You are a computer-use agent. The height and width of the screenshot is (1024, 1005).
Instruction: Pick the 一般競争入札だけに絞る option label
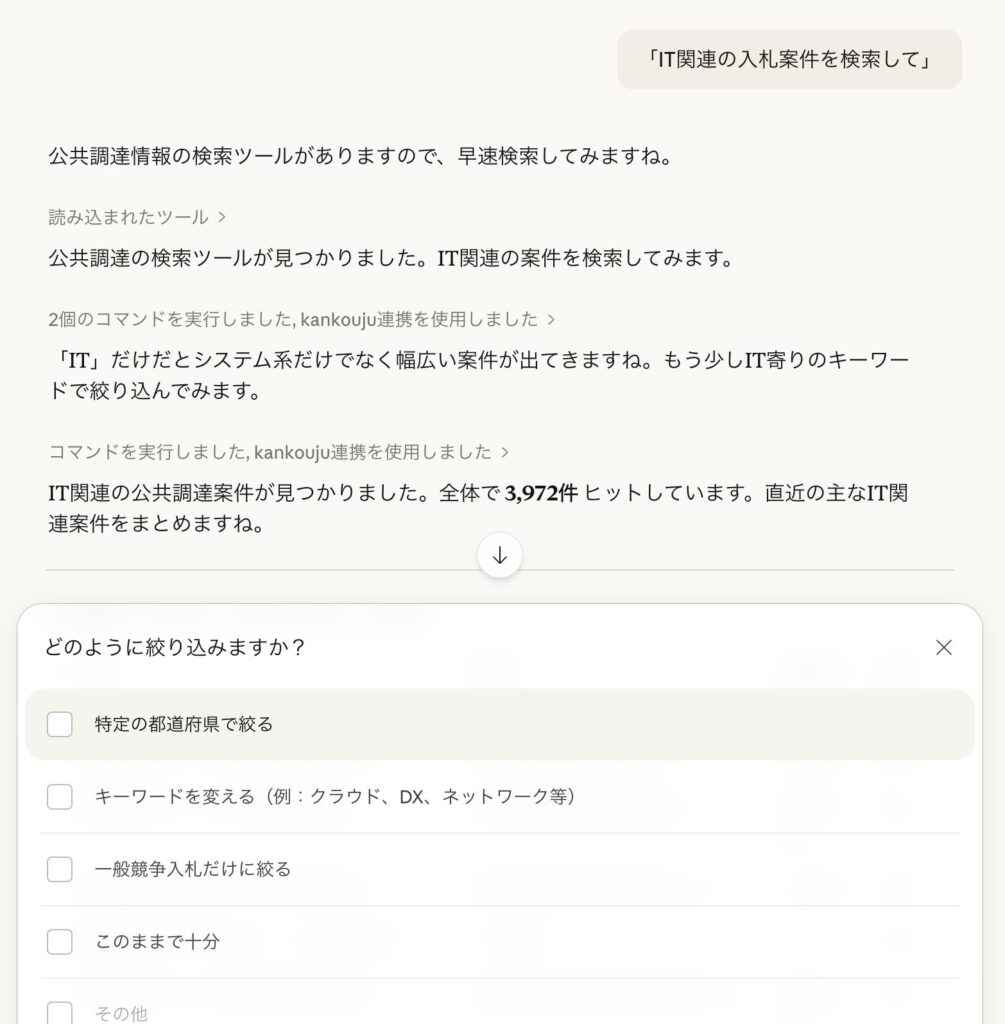pyautogui.click(x=193, y=870)
